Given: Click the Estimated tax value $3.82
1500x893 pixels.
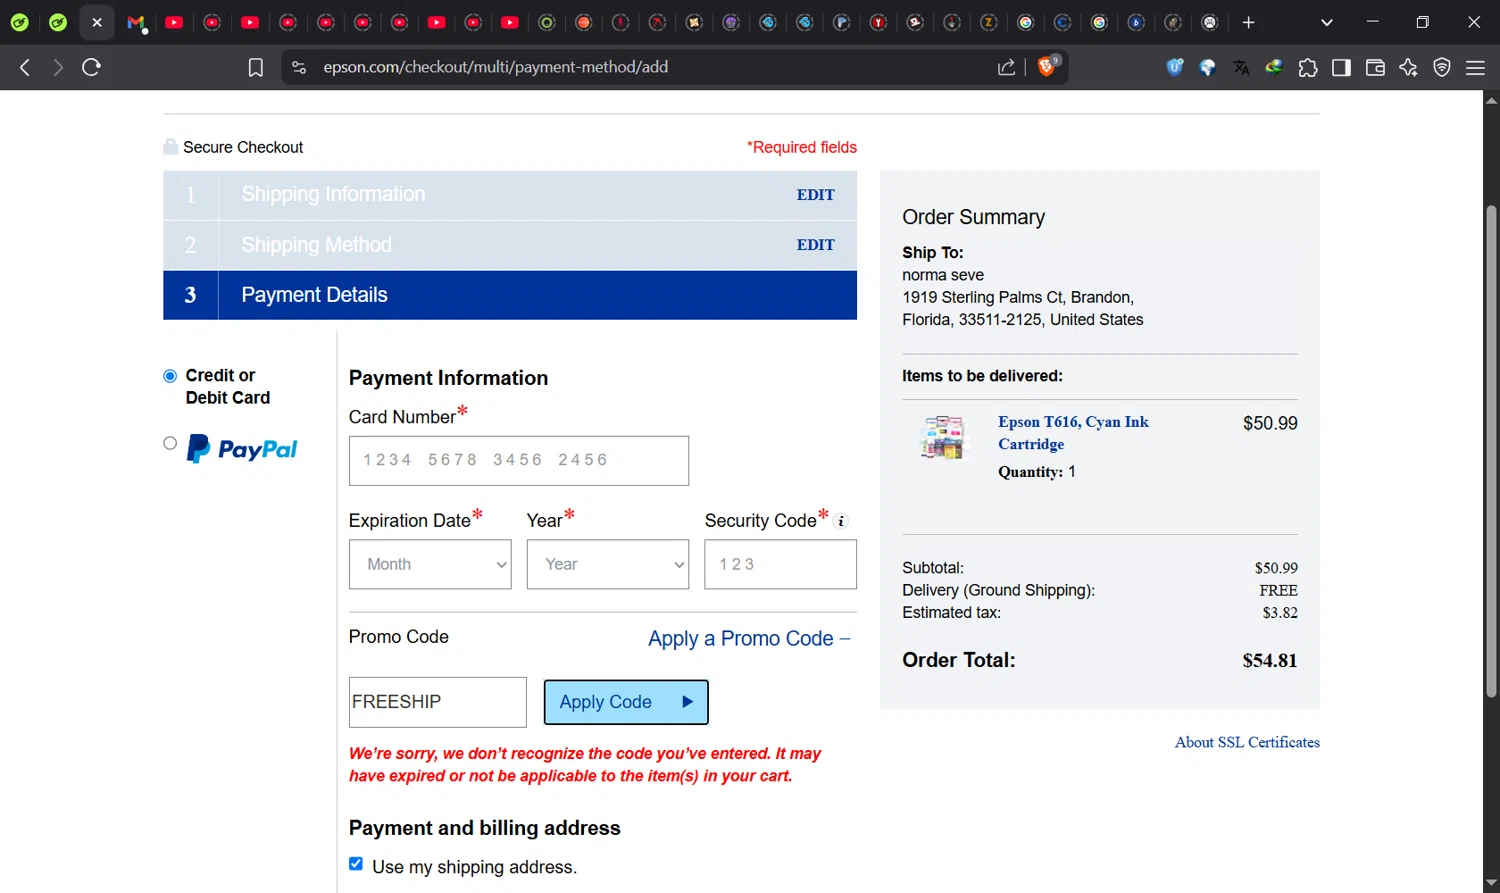Looking at the screenshot, I should tap(1280, 613).
